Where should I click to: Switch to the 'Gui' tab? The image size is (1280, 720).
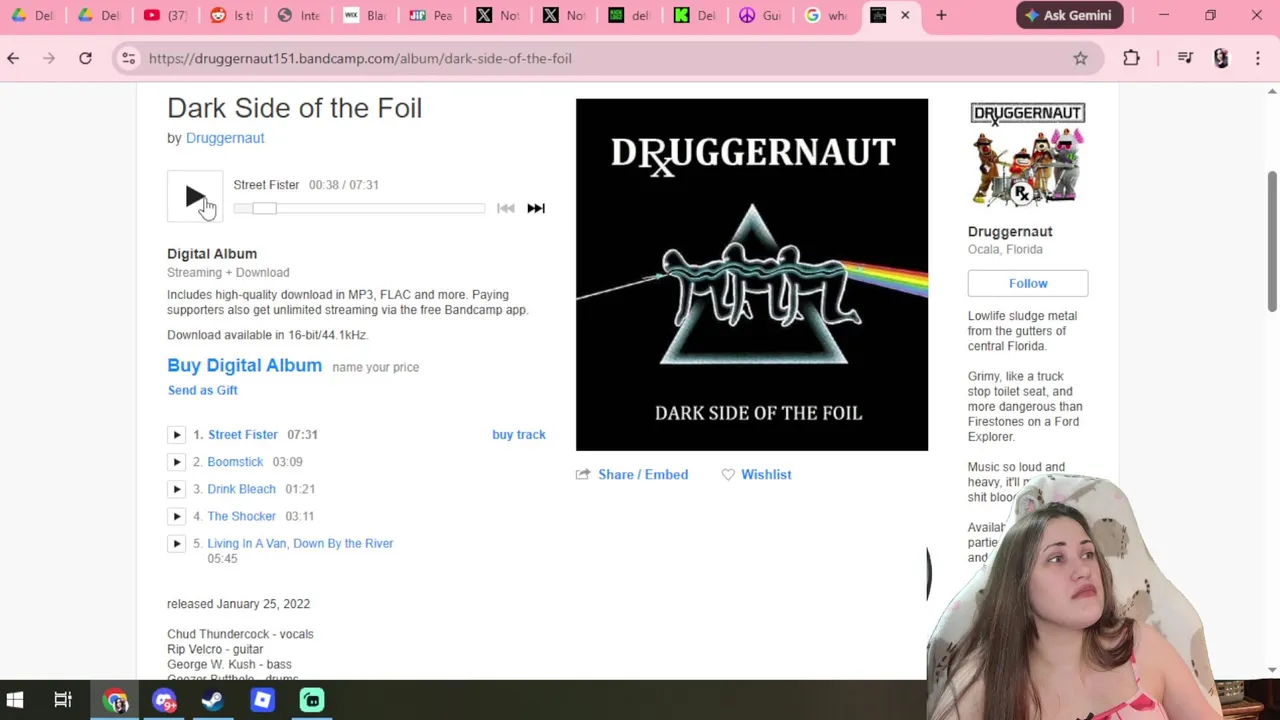(761, 15)
